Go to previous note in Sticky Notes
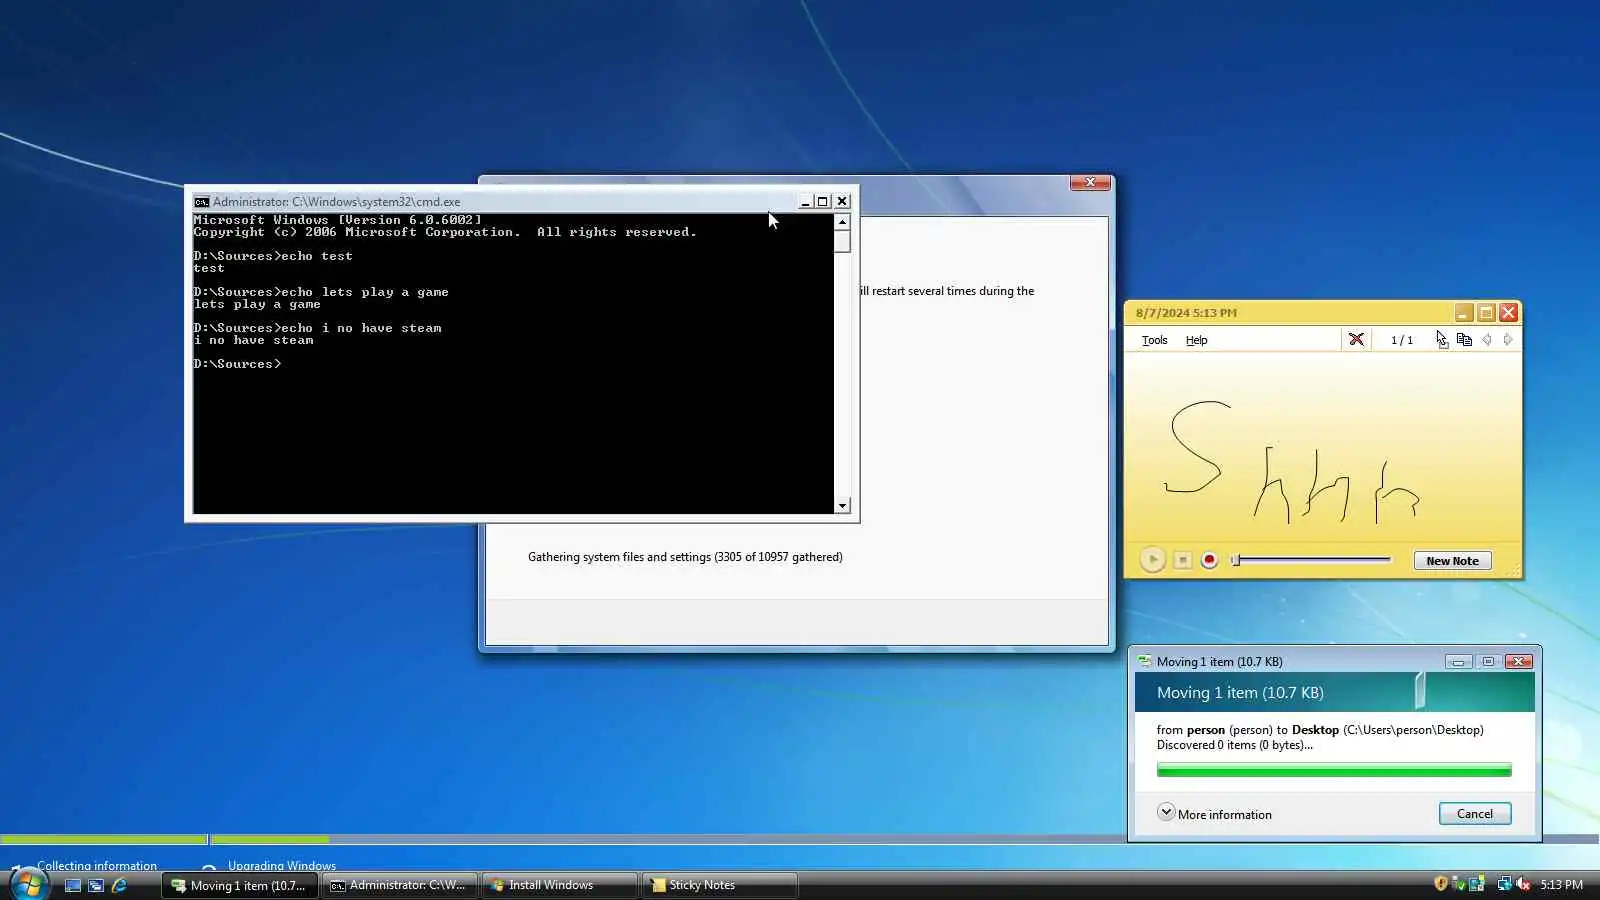 [1487, 340]
